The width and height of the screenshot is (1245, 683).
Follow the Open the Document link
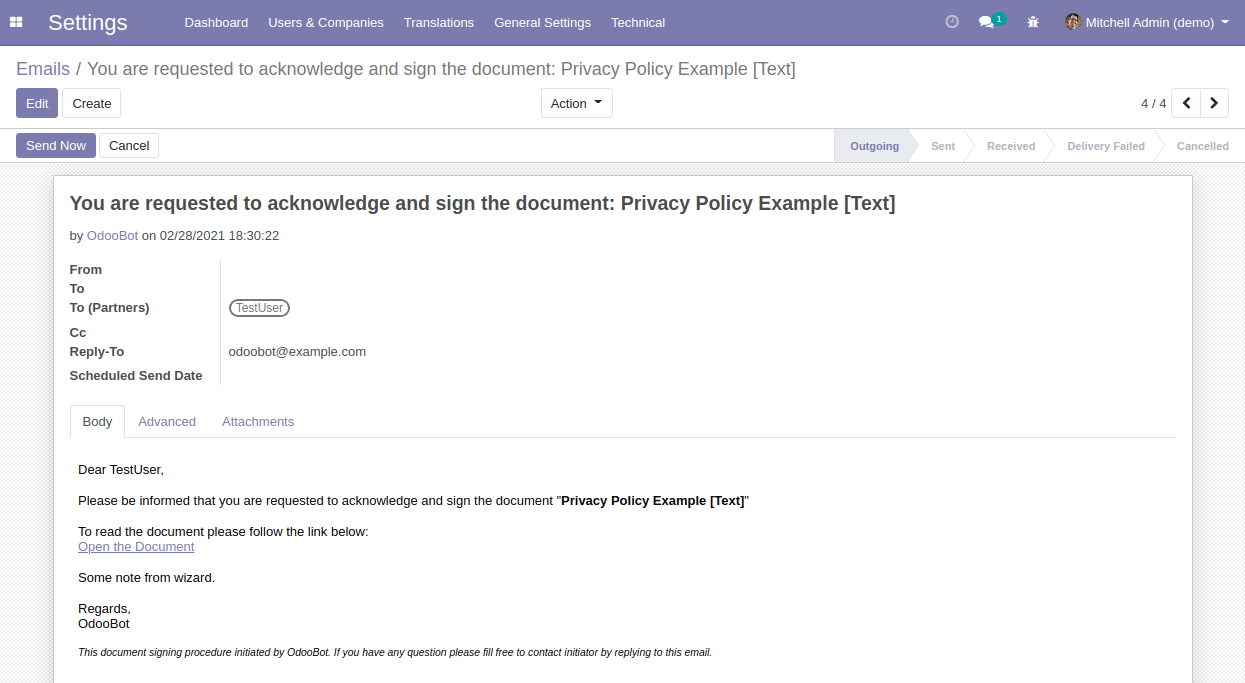pos(135,546)
